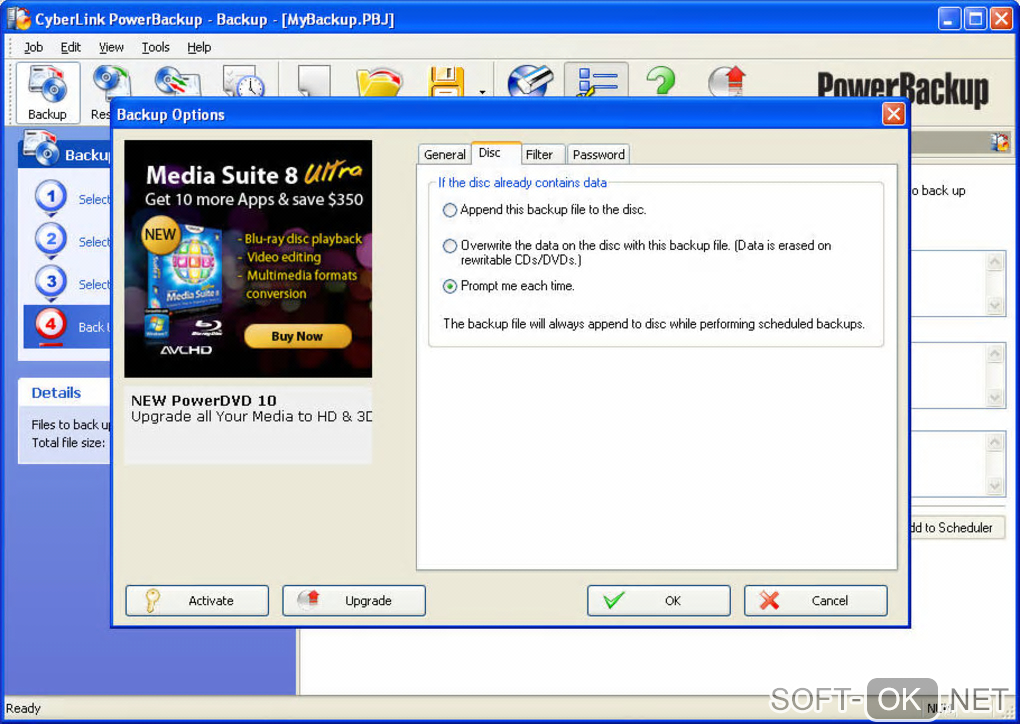The width and height of the screenshot is (1020, 724).
Task: Open the Tools menu
Action: click(x=155, y=47)
